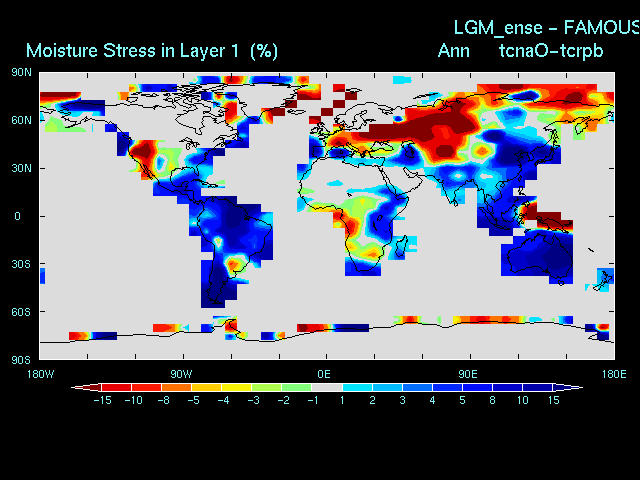Pick the red swatch between -15 and -10

(116, 387)
